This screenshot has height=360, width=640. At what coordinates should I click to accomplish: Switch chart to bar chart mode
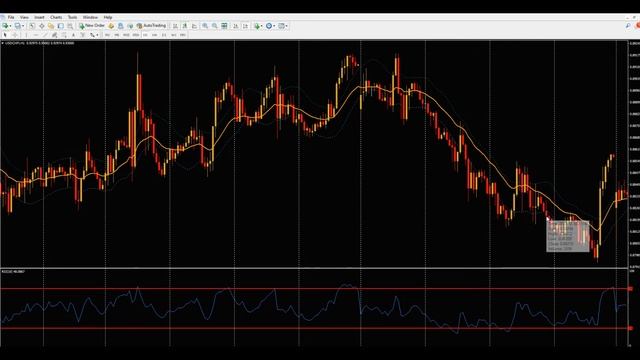pos(175,26)
